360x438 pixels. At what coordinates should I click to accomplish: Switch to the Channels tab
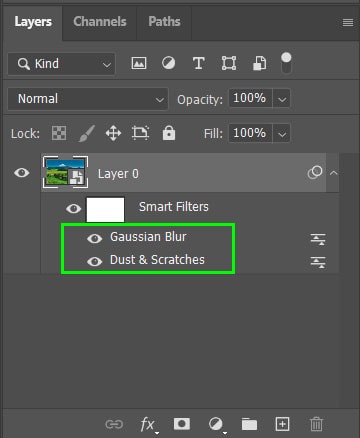click(100, 22)
